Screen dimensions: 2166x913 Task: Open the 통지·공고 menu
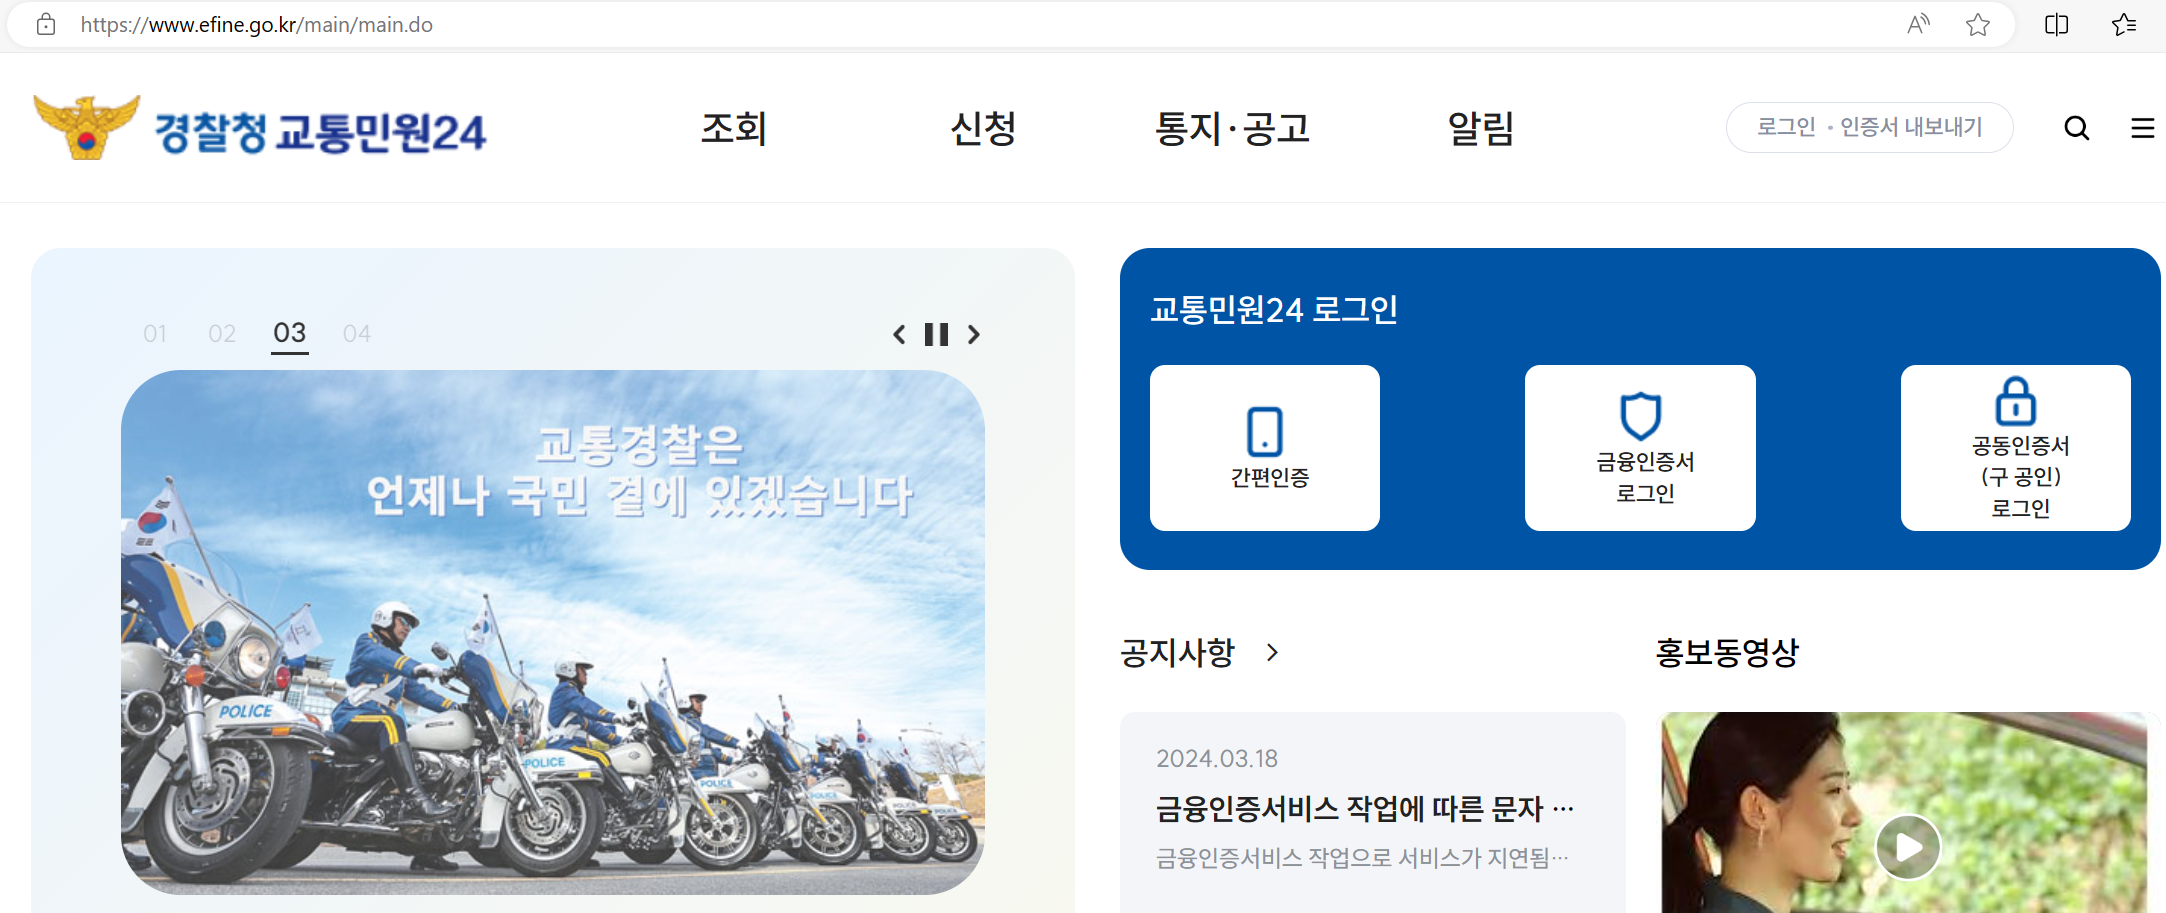(x=1232, y=128)
